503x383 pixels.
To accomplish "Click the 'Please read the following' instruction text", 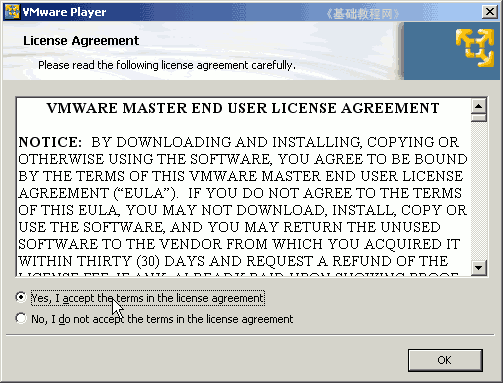I will tap(167, 65).
